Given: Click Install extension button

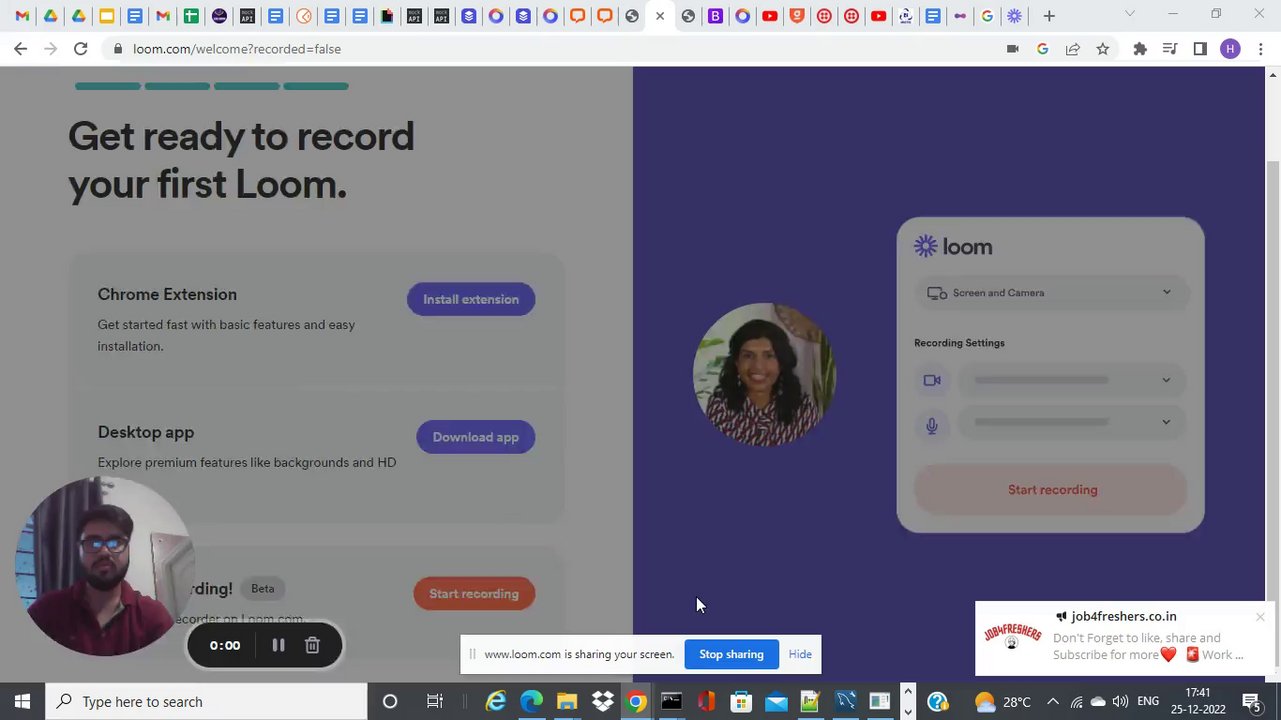Looking at the screenshot, I should 471,299.
